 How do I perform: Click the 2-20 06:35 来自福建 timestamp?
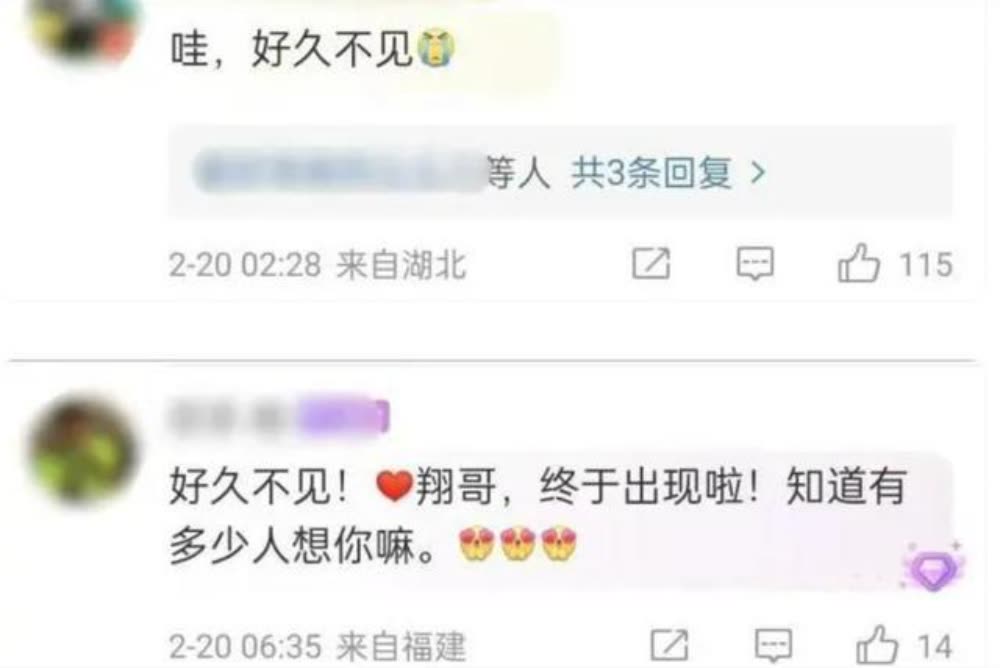(317, 646)
